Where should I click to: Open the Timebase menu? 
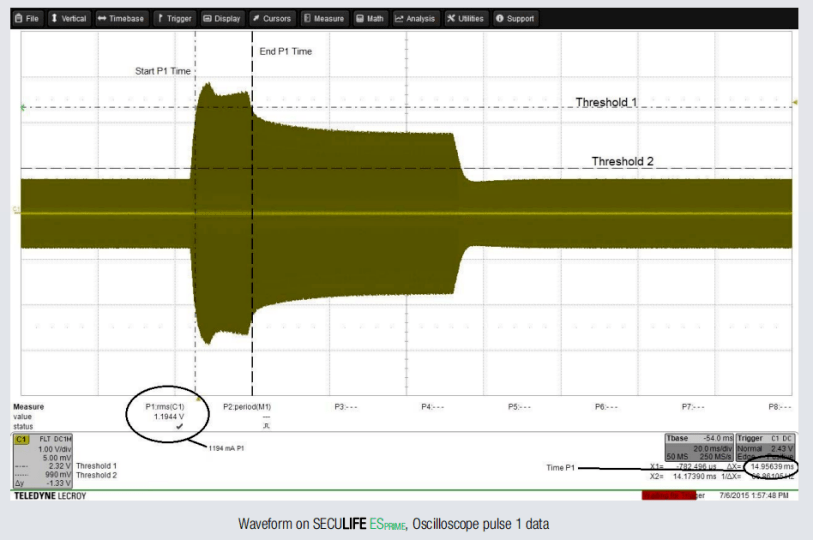121,18
